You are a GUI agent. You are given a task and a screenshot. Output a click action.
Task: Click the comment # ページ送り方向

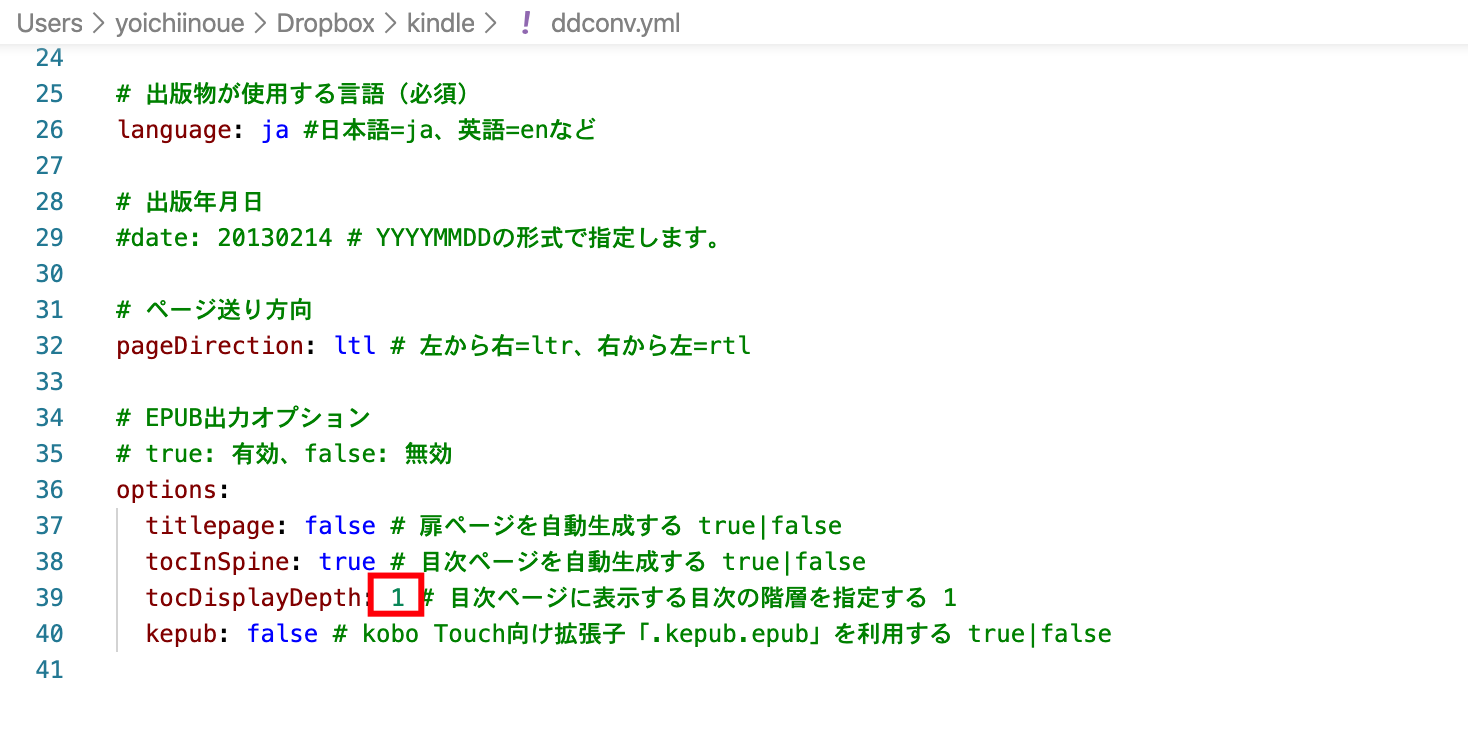[215, 309]
